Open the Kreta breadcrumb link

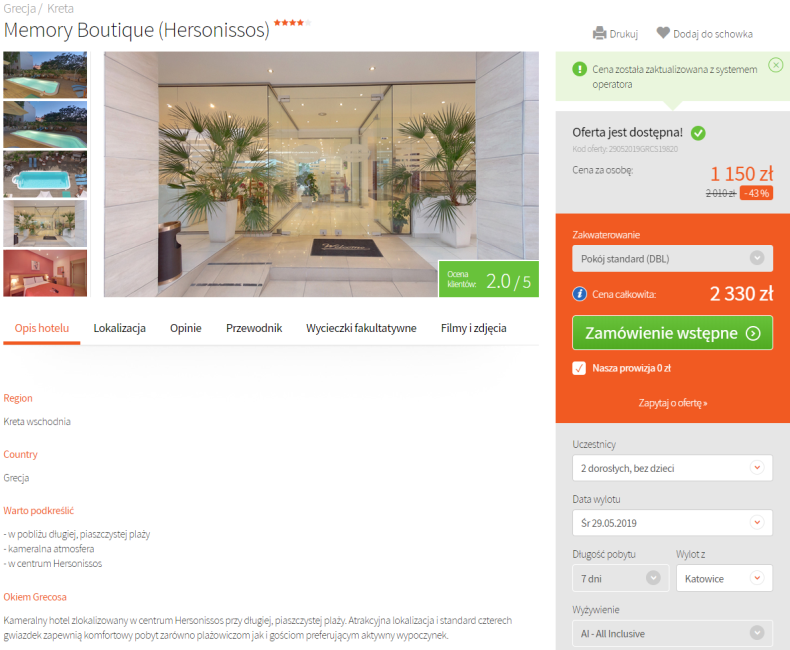pyautogui.click(x=60, y=9)
